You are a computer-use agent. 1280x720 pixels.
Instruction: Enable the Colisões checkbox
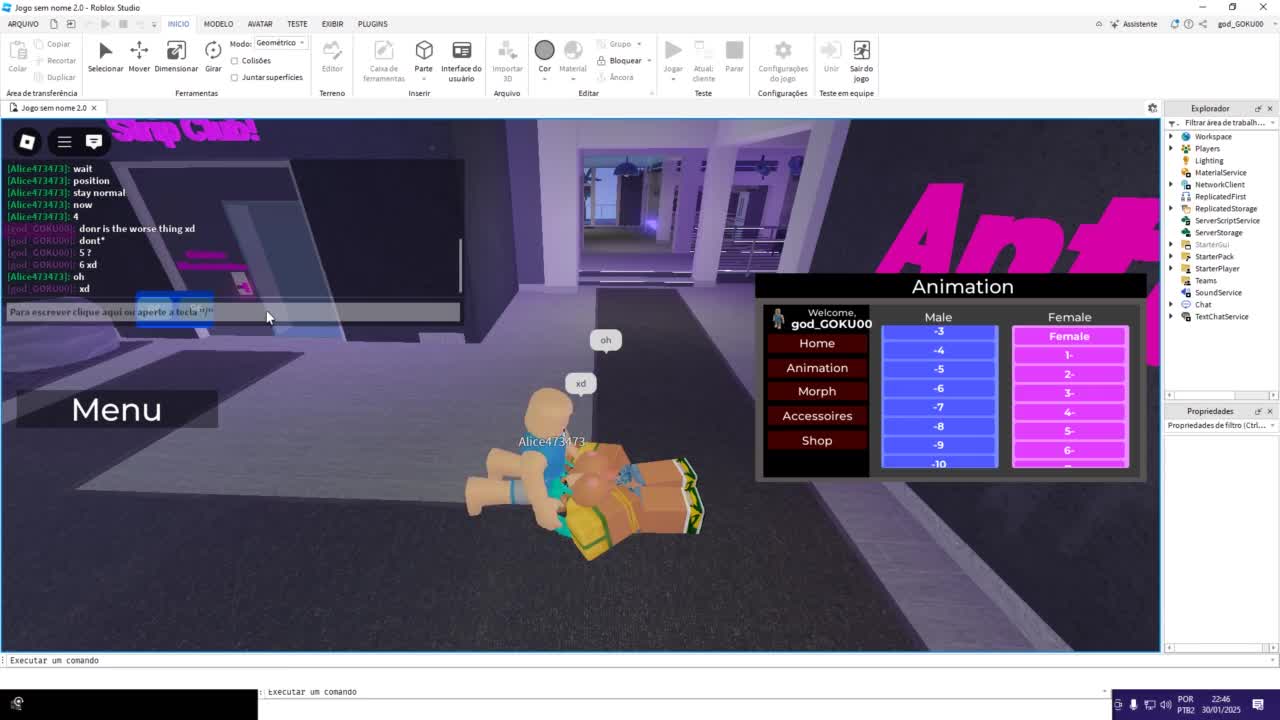click(235, 61)
